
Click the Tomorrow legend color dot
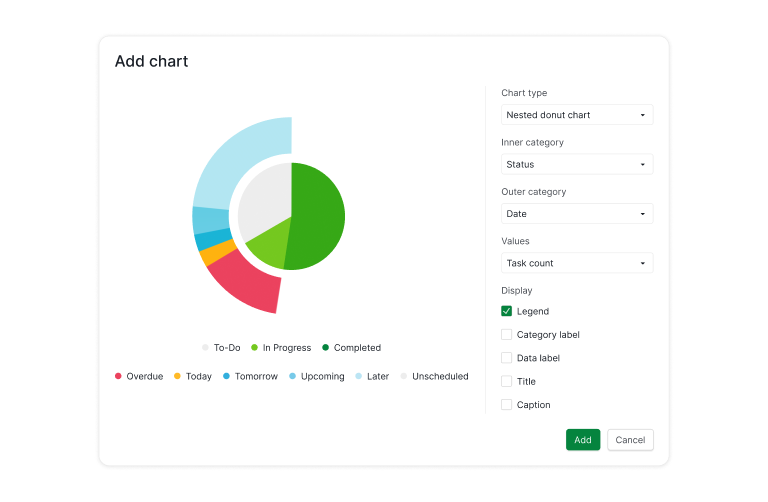coord(227,377)
